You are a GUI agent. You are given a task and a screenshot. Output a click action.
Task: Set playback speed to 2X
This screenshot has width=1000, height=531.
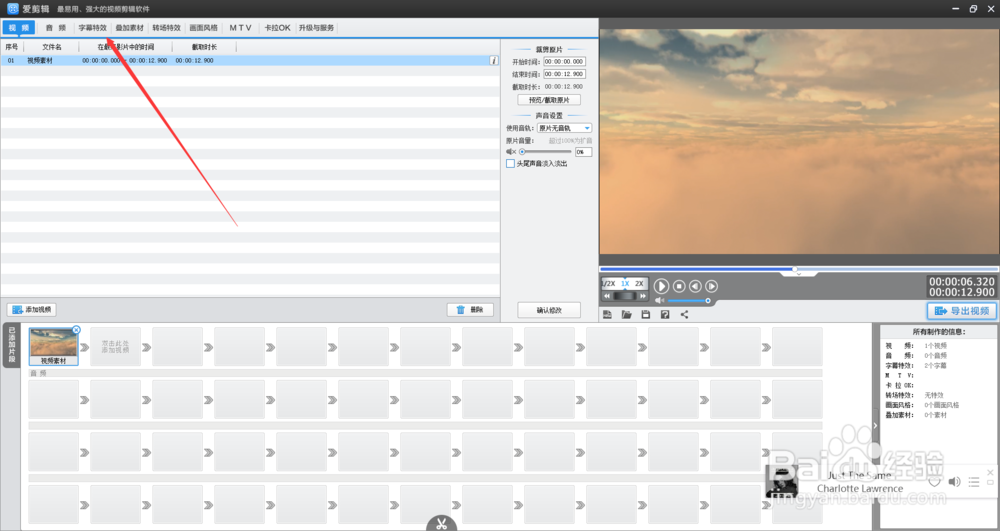639,284
